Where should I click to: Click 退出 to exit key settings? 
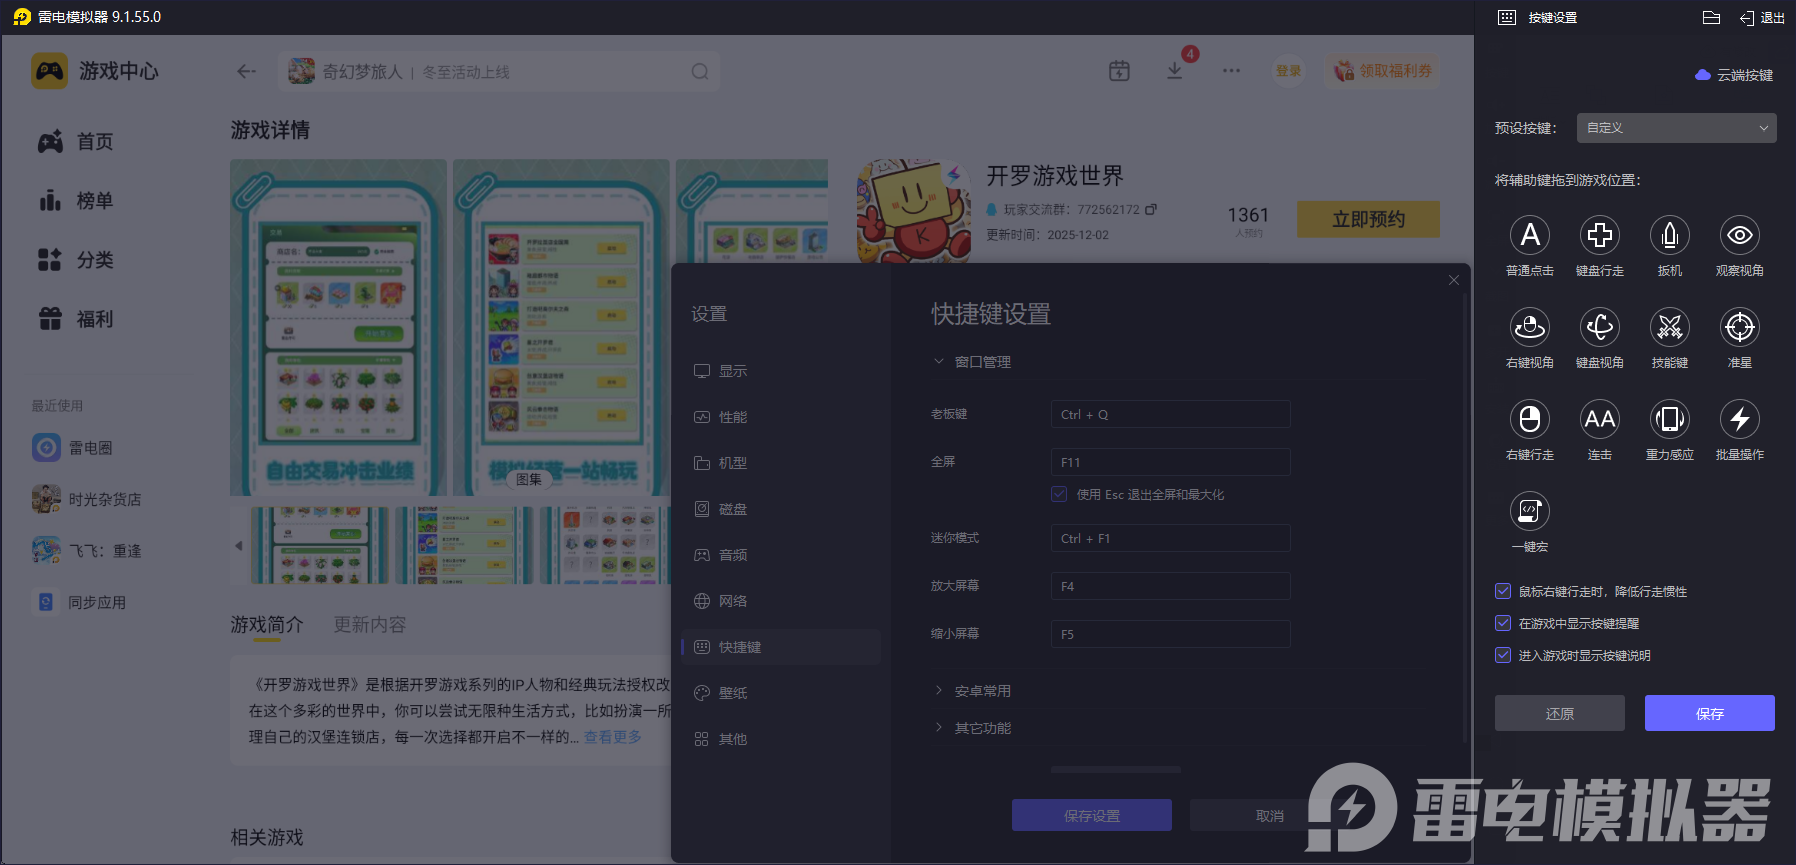click(1763, 17)
